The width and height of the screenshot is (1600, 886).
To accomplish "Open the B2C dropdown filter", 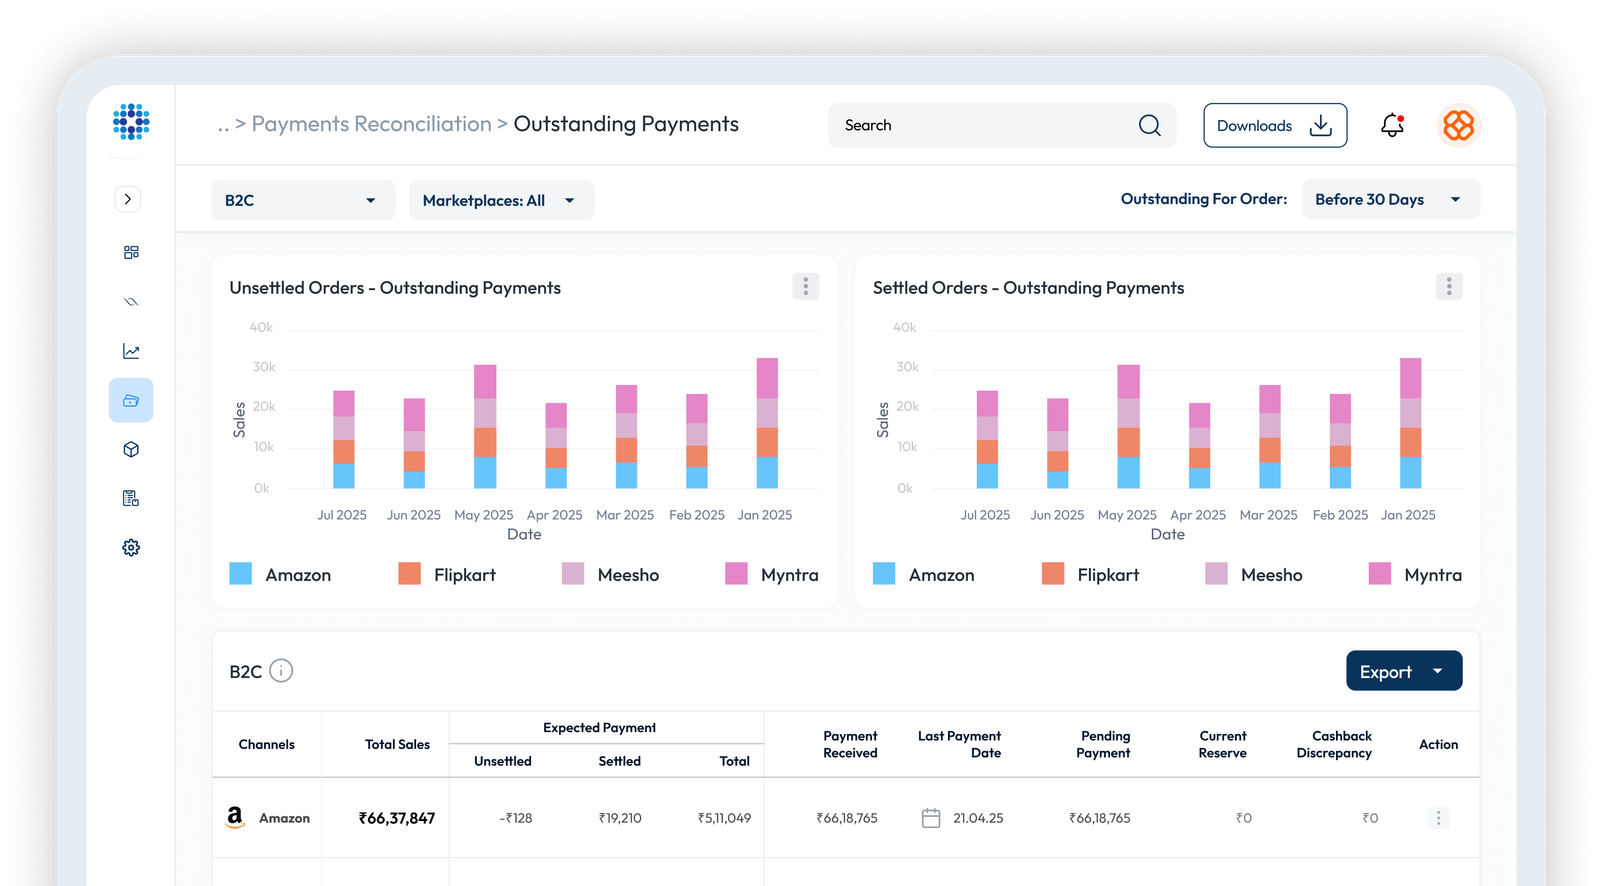I will pyautogui.click(x=302, y=200).
